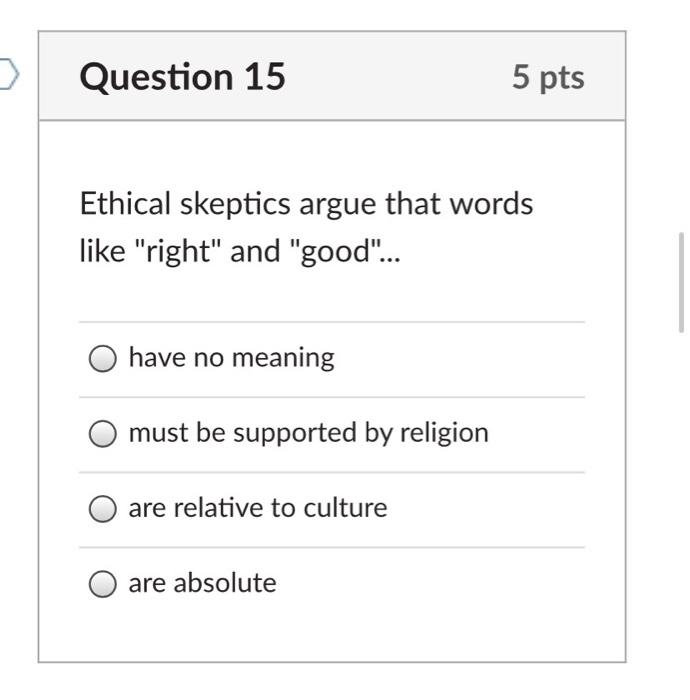Image resolution: width=690 pixels, height=700 pixels.
Task: Mark the "are absolute" radio button
Action: (x=103, y=584)
